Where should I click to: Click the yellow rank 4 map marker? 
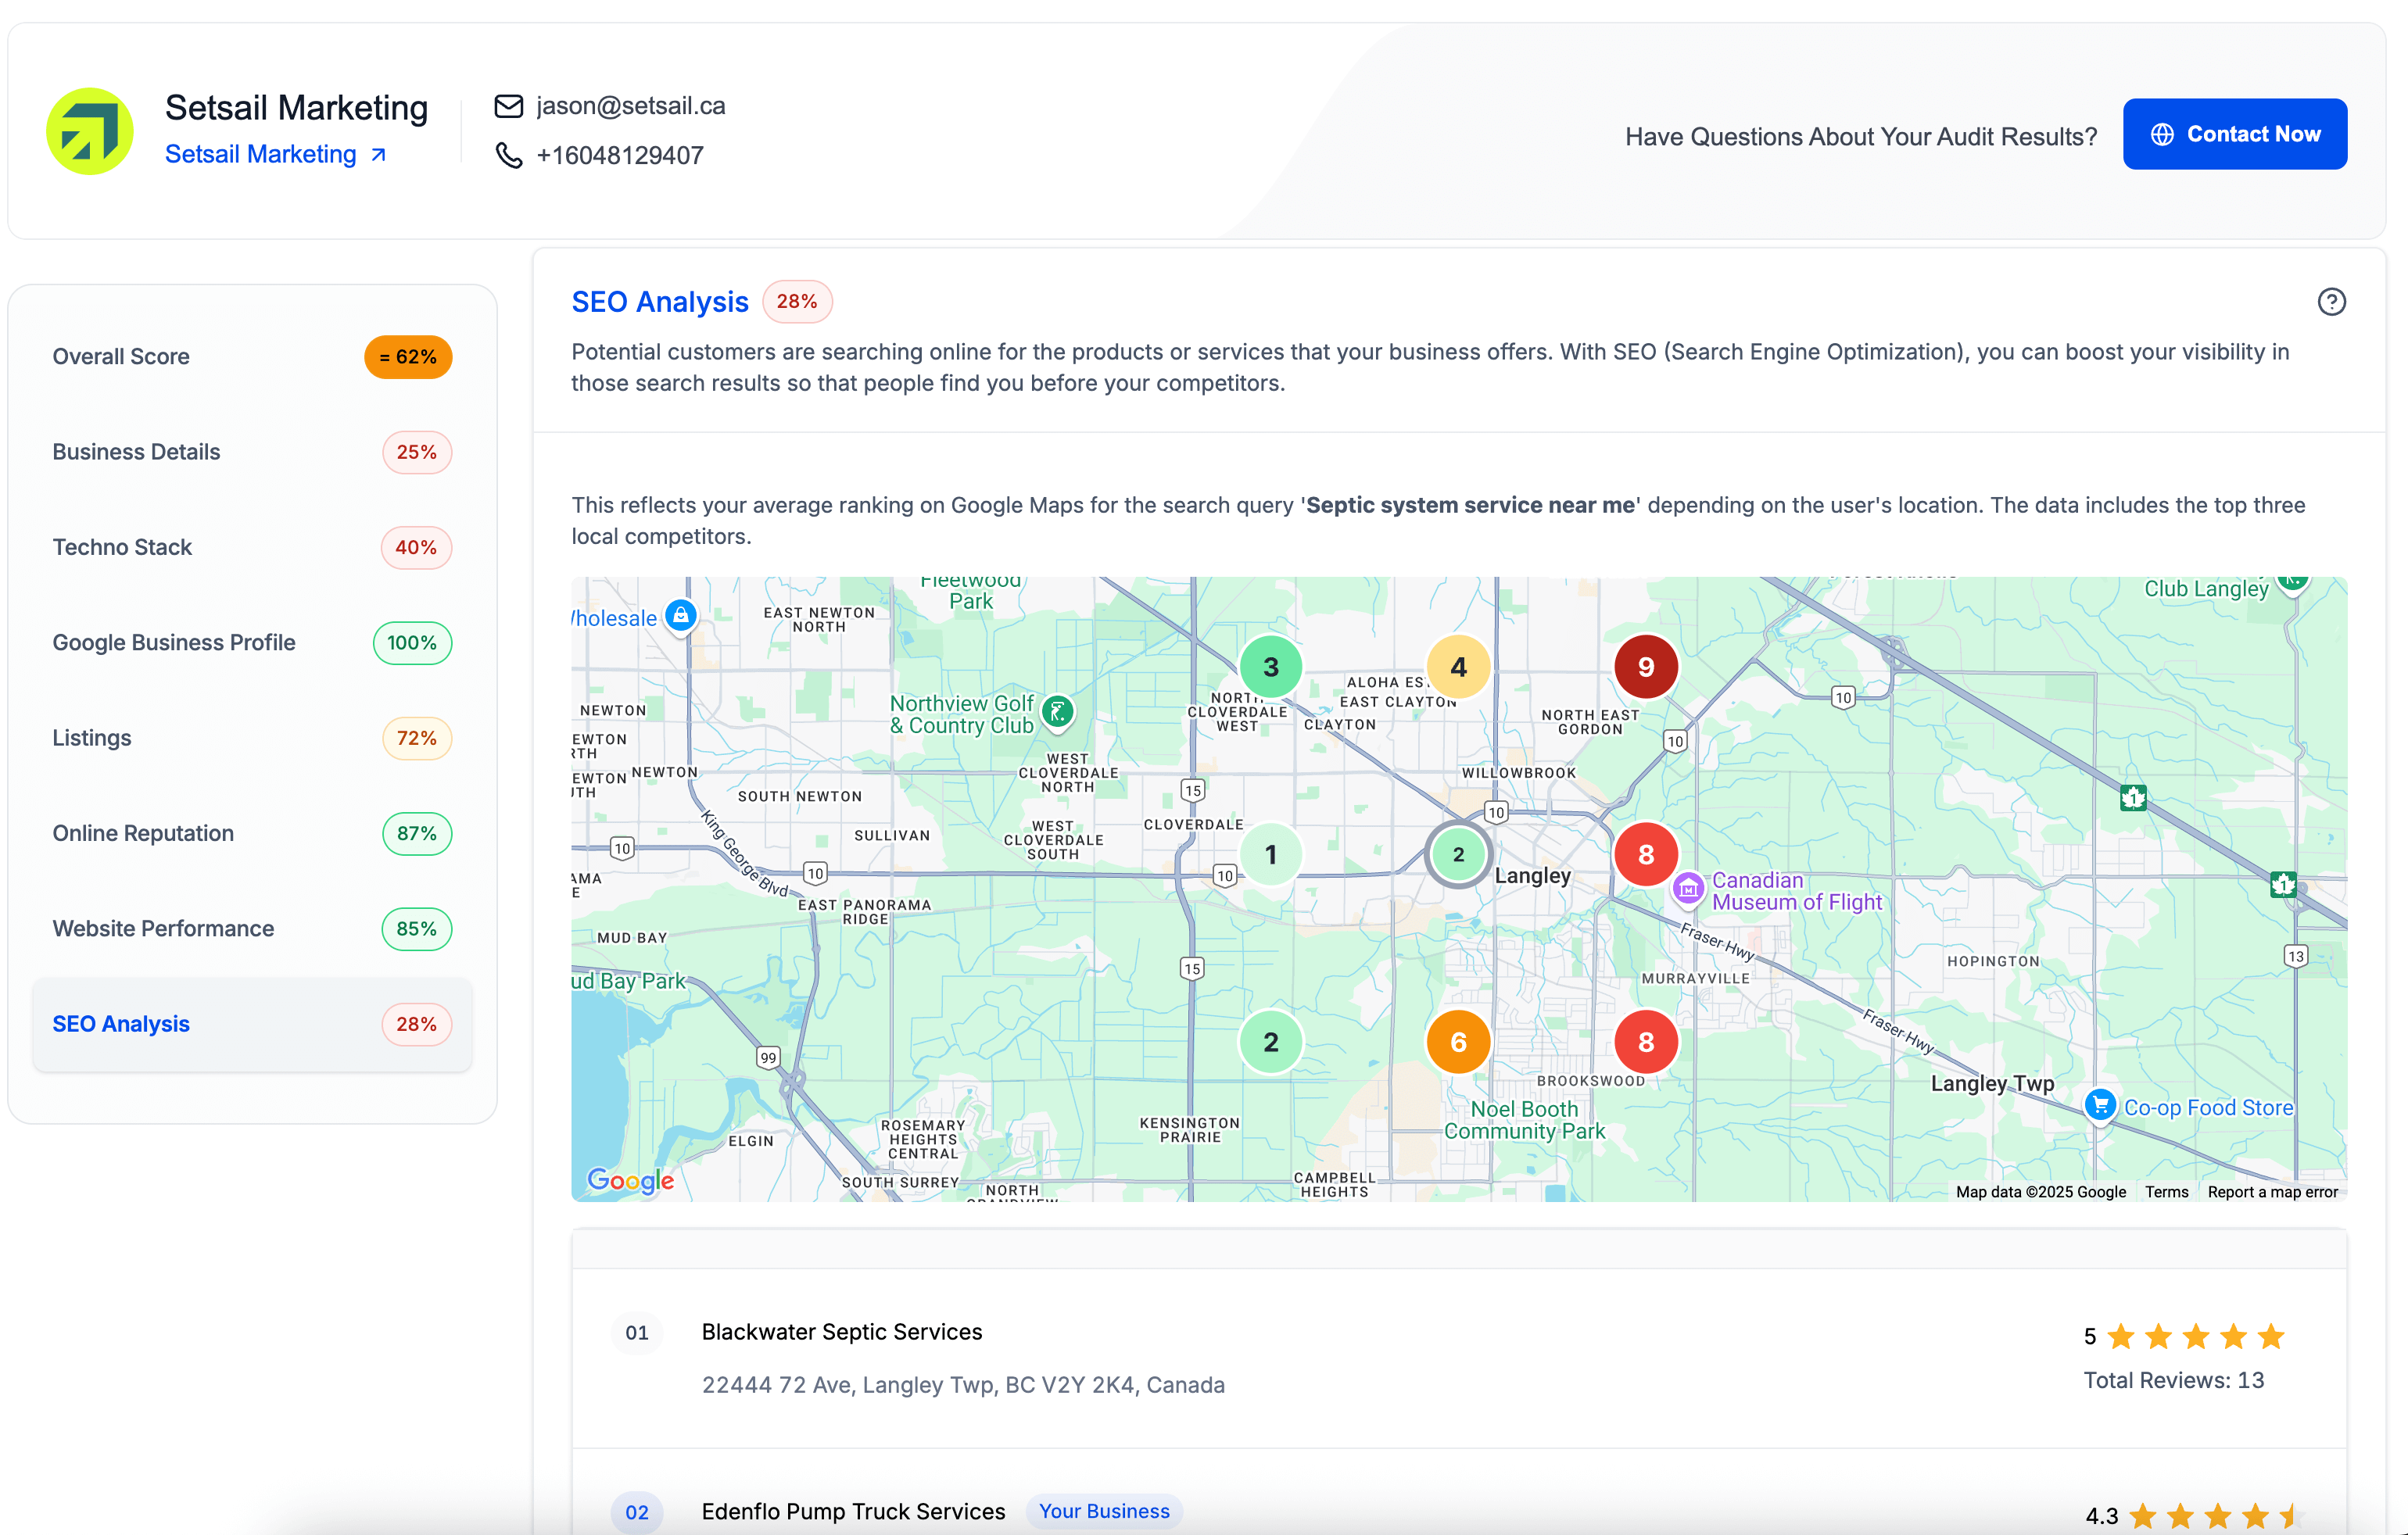[1458, 667]
